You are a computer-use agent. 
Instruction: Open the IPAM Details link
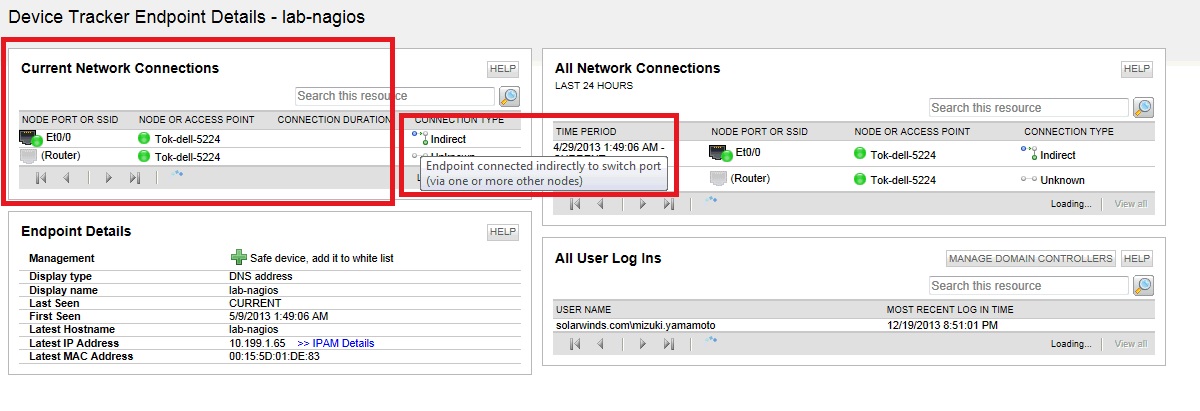[336, 343]
